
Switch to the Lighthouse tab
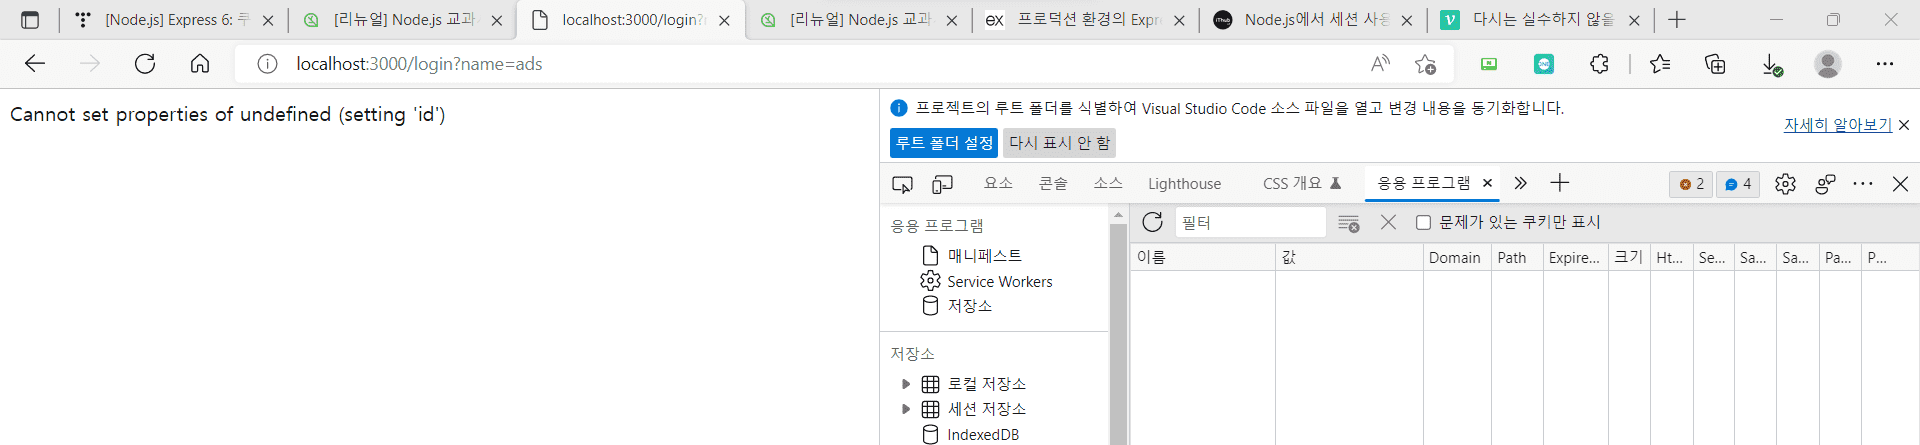coord(1184,184)
